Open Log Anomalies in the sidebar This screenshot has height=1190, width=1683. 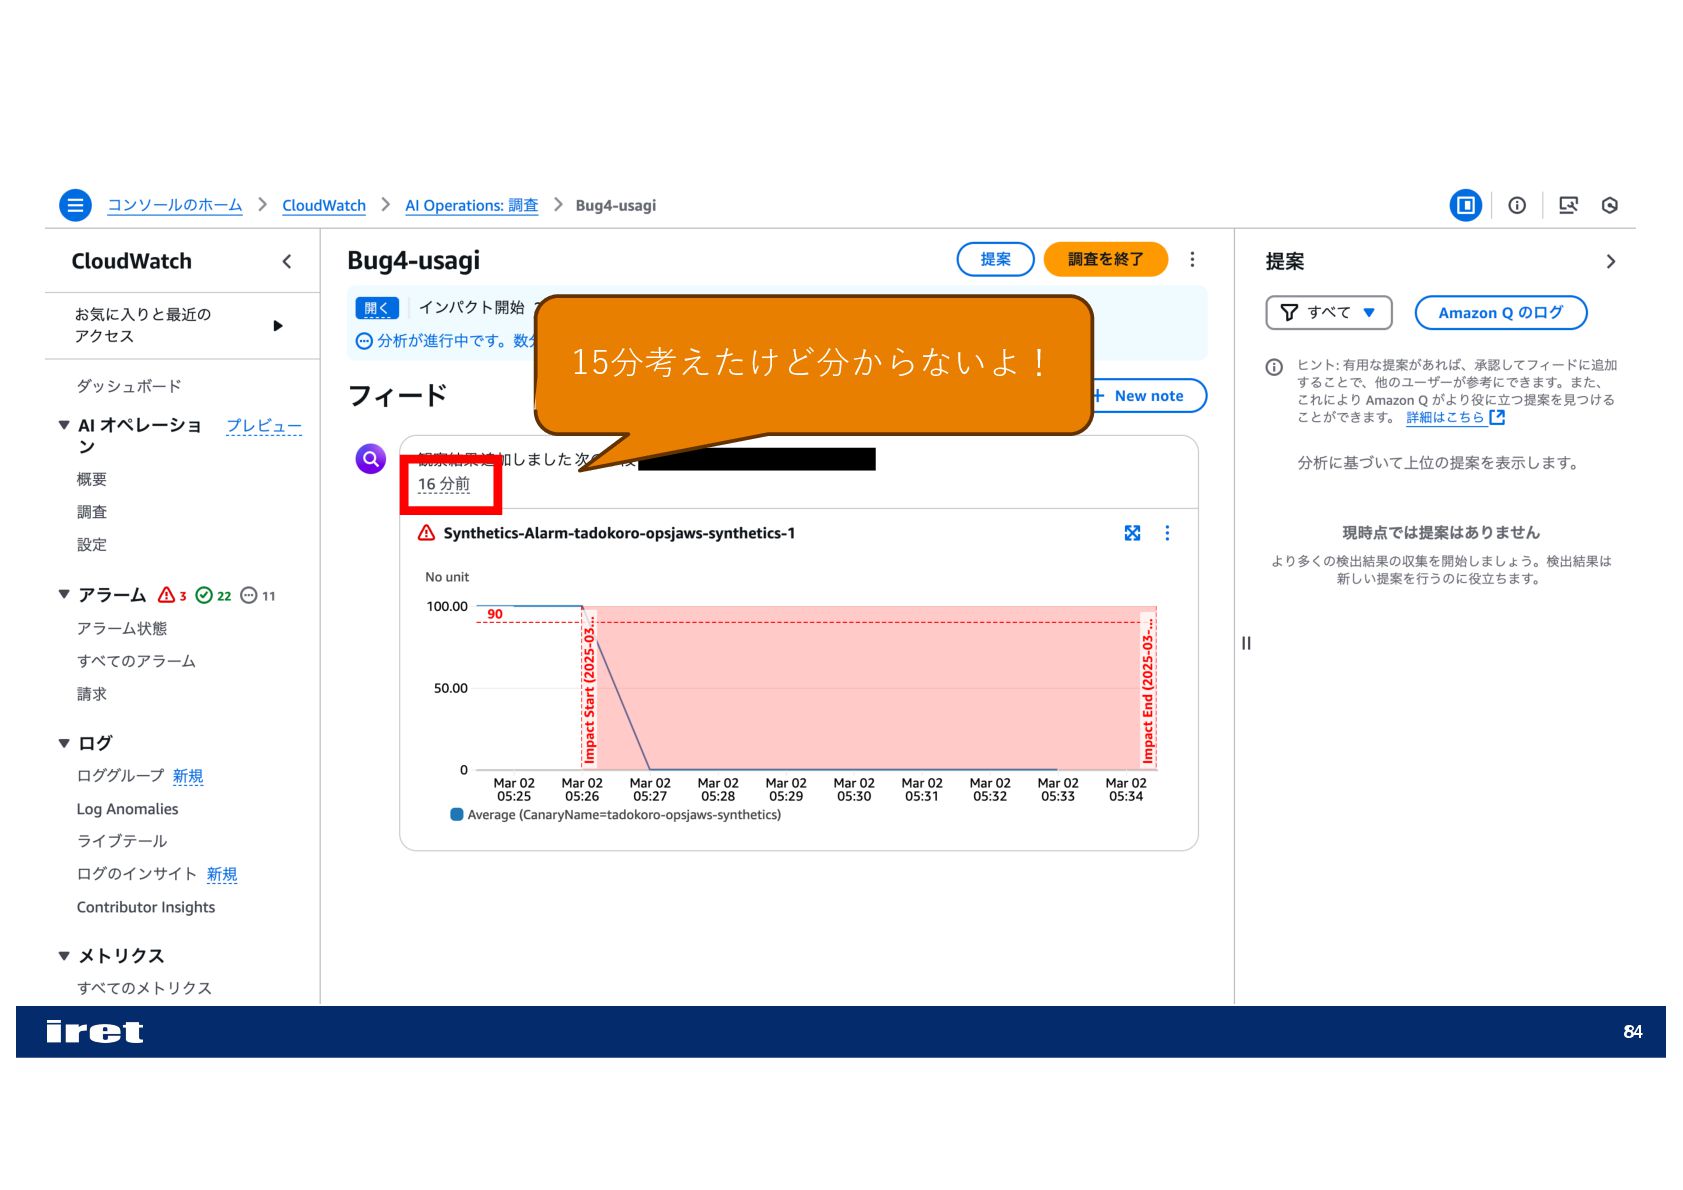coord(128,809)
